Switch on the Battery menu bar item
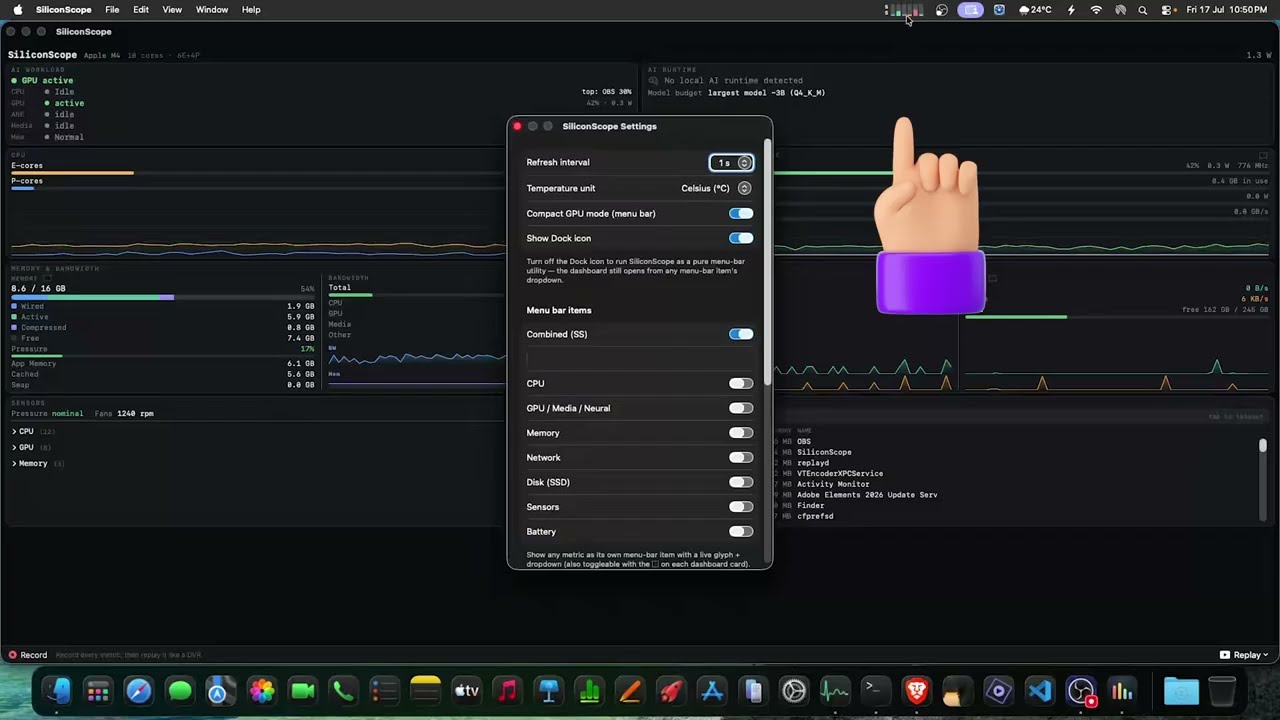This screenshot has height=720, width=1280. 741,531
